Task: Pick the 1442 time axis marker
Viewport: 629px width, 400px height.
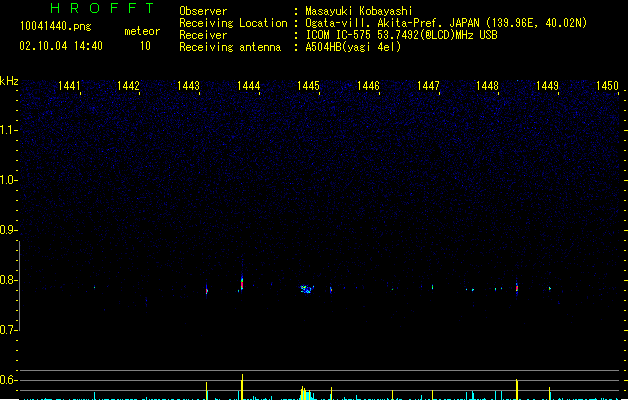Action: 128,86
